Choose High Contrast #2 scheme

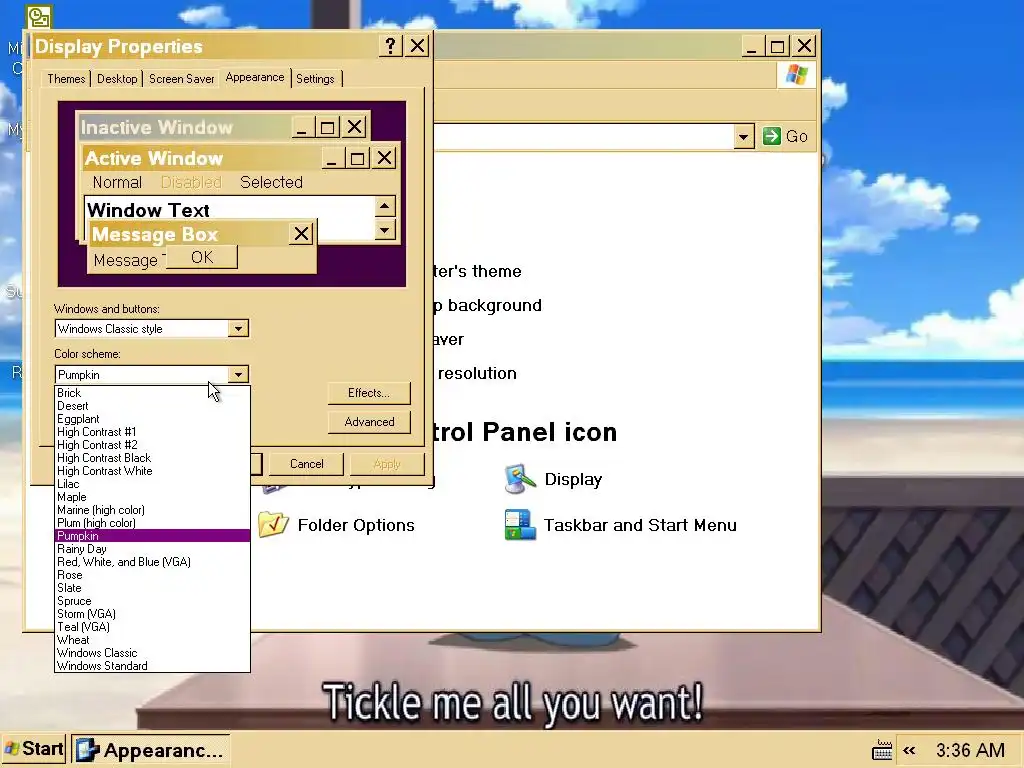pos(152,445)
